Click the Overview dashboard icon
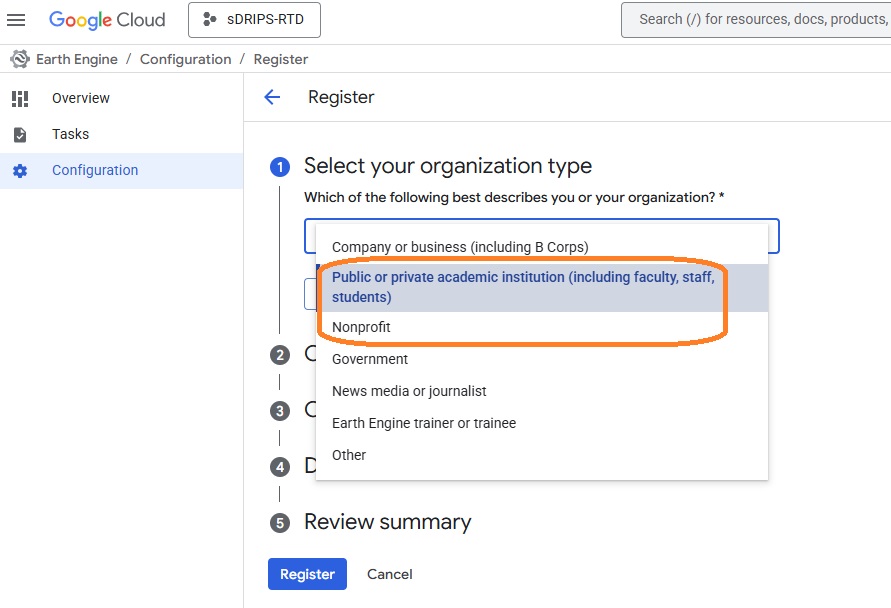This screenshot has height=608, width=891. (x=20, y=98)
